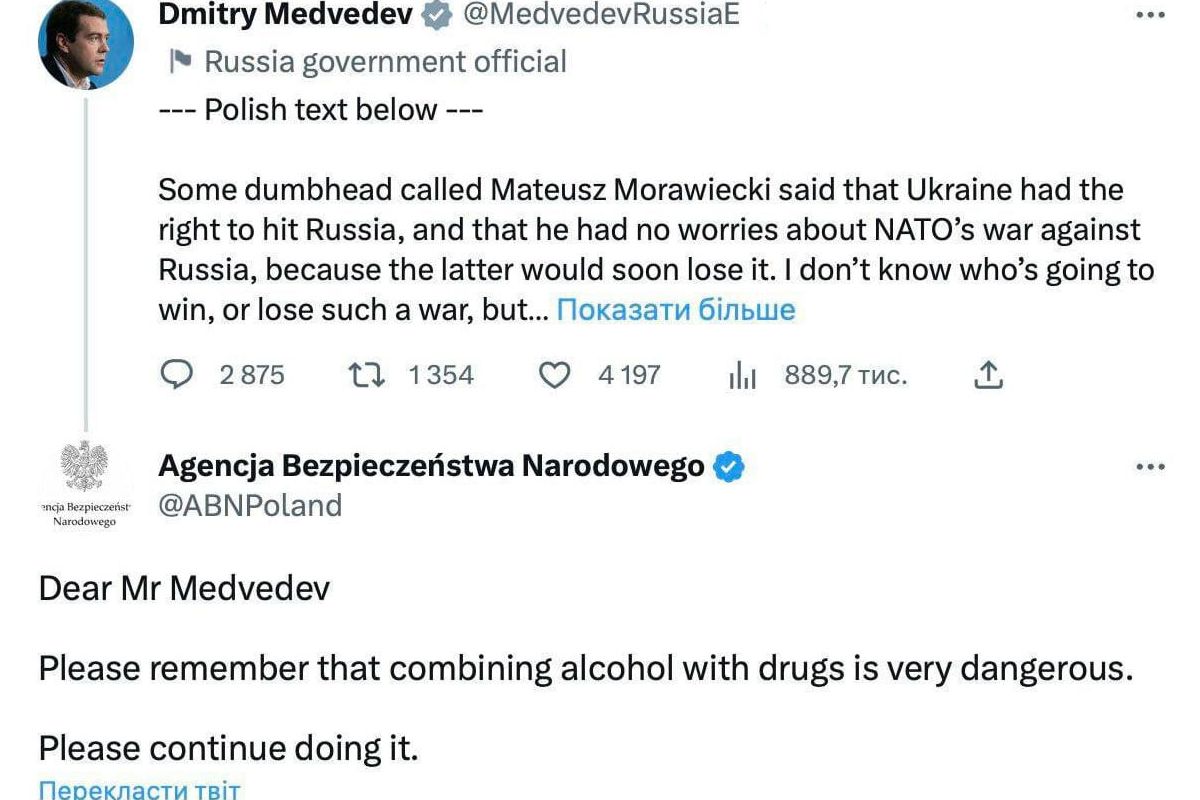Open the three-dot menu on ABNPoland's reply
This screenshot has height=800, width=1200.
(x=1151, y=467)
